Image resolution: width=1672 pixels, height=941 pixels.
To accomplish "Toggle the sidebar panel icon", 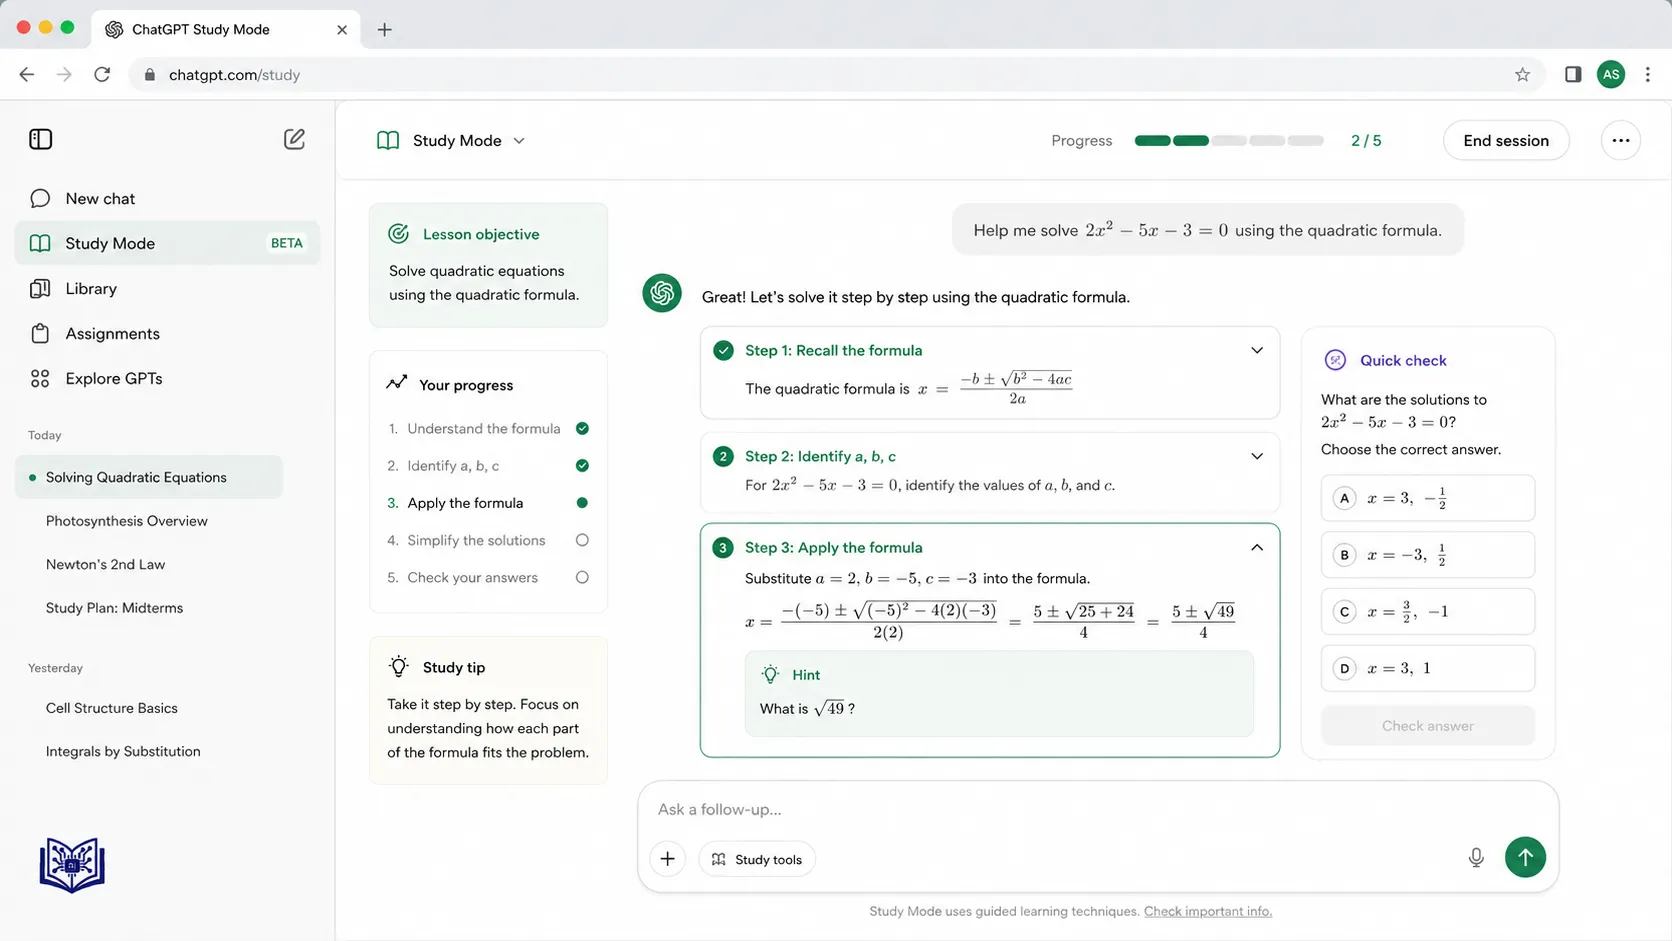I will click(41, 139).
